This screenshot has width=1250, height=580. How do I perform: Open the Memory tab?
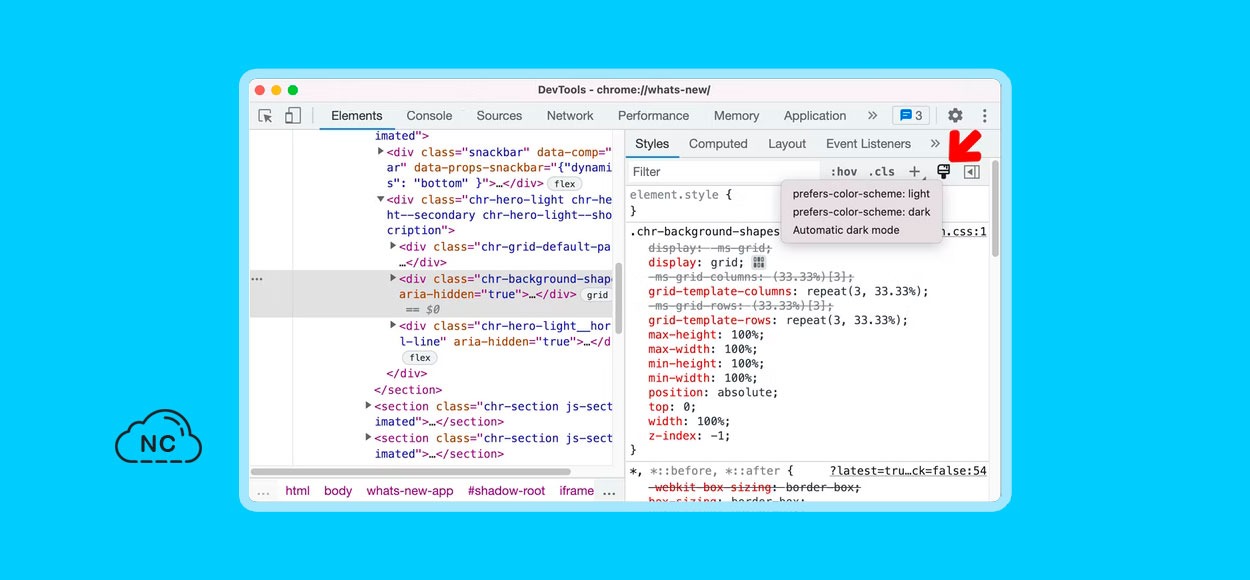point(737,116)
